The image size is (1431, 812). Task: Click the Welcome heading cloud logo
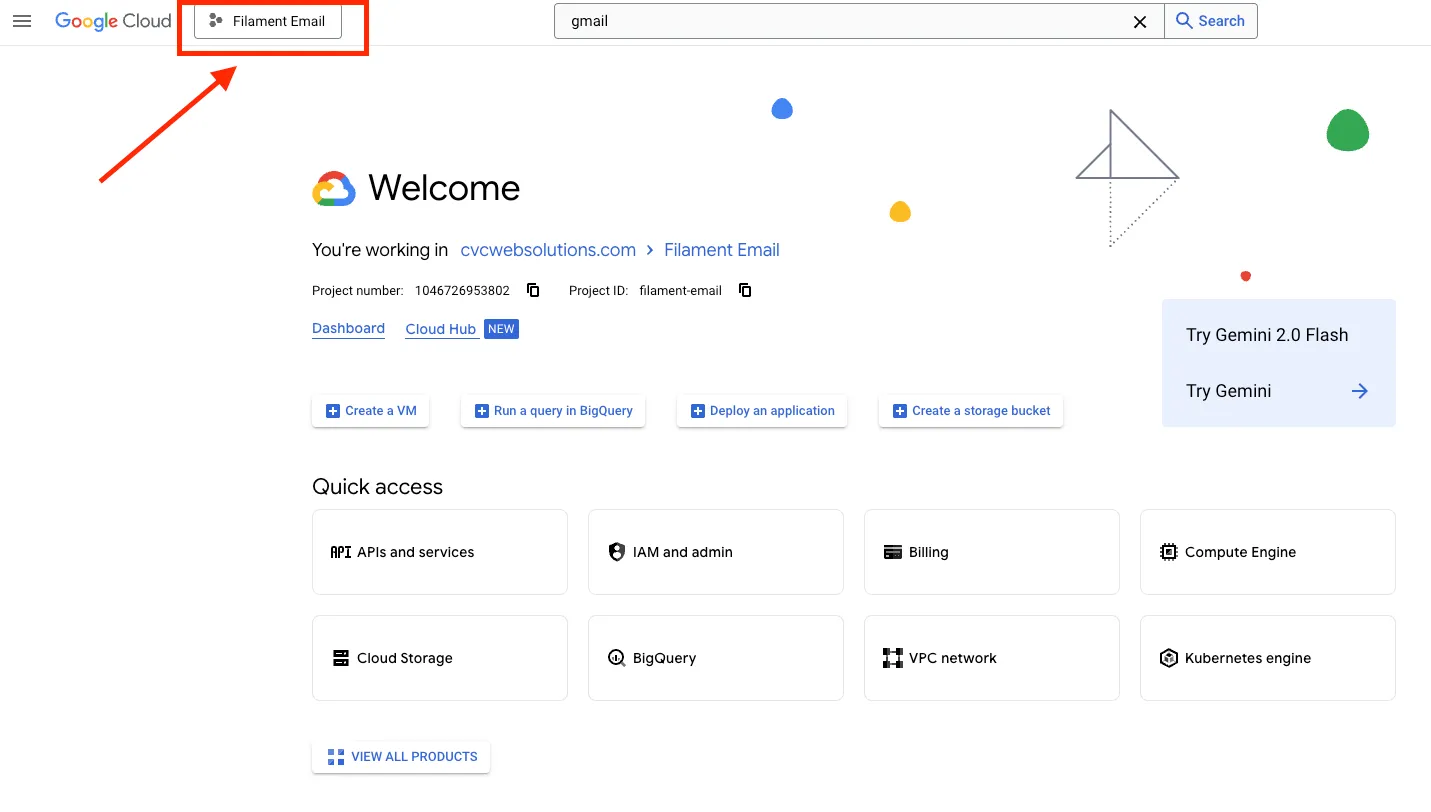[x=334, y=188]
